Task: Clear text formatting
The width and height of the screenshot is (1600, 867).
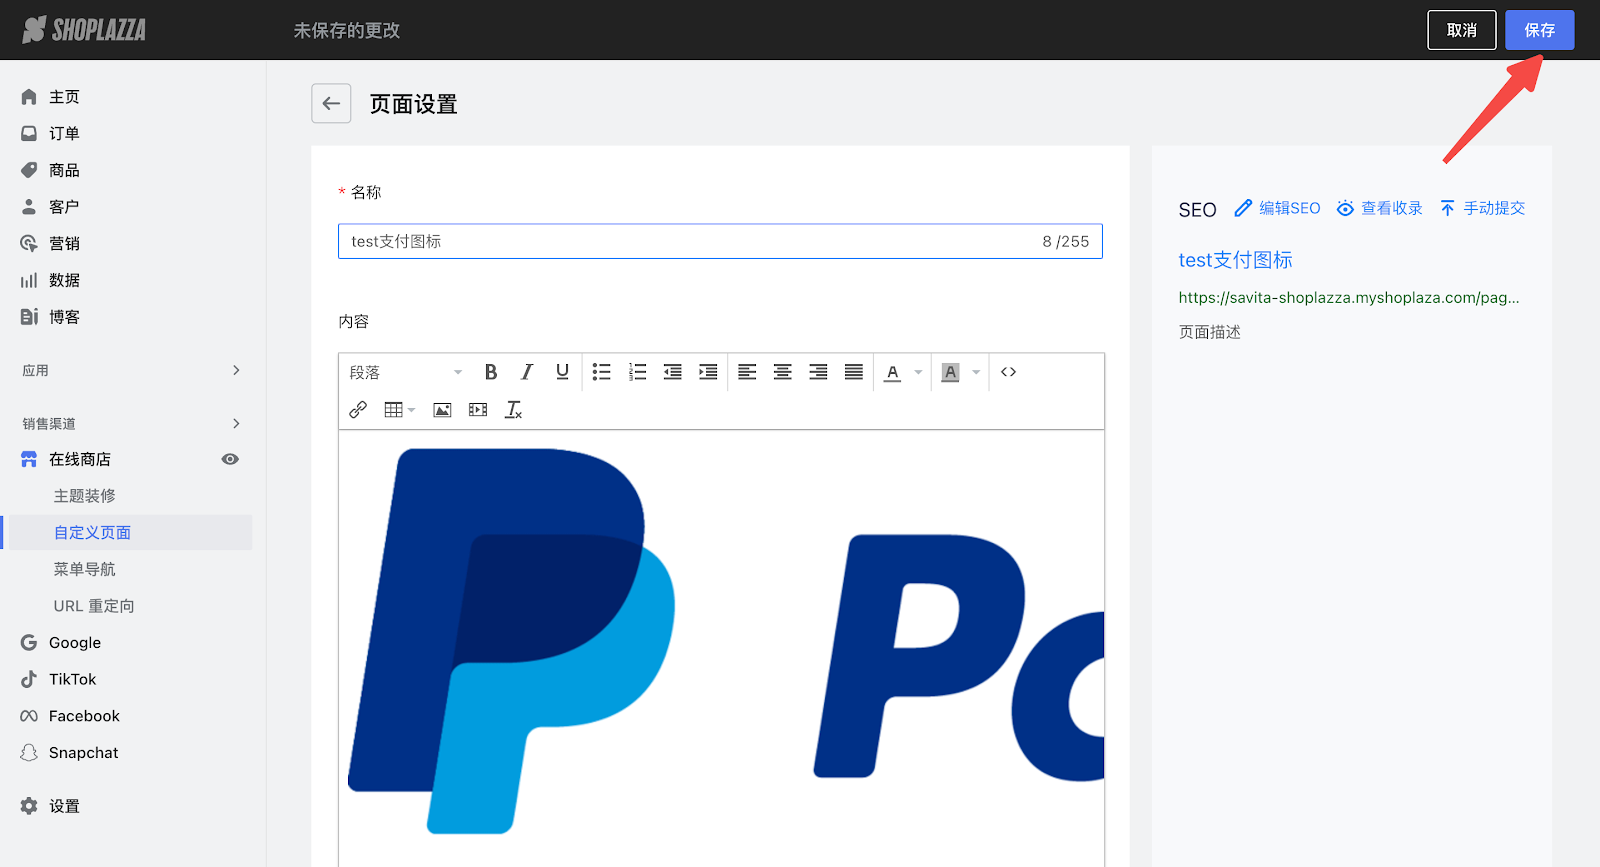Action: coord(514,410)
